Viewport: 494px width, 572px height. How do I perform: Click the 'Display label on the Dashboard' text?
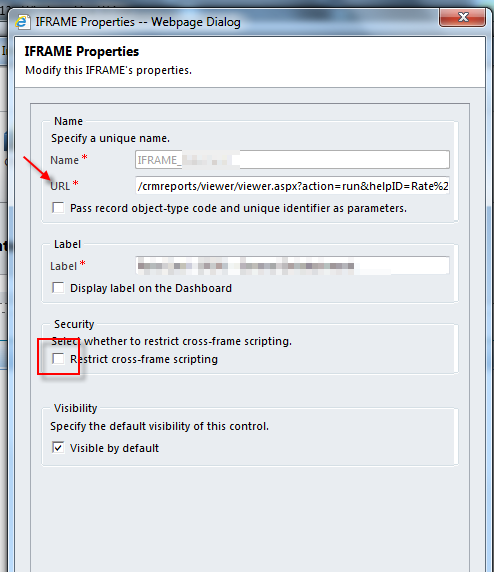click(151, 288)
